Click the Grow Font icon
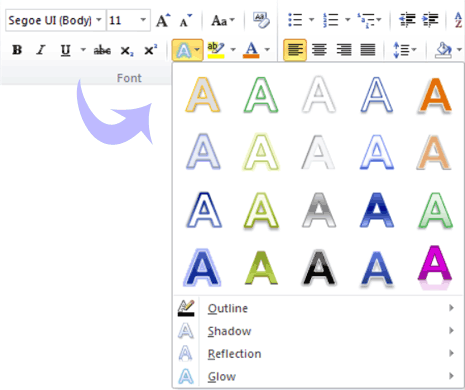 (163, 21)
